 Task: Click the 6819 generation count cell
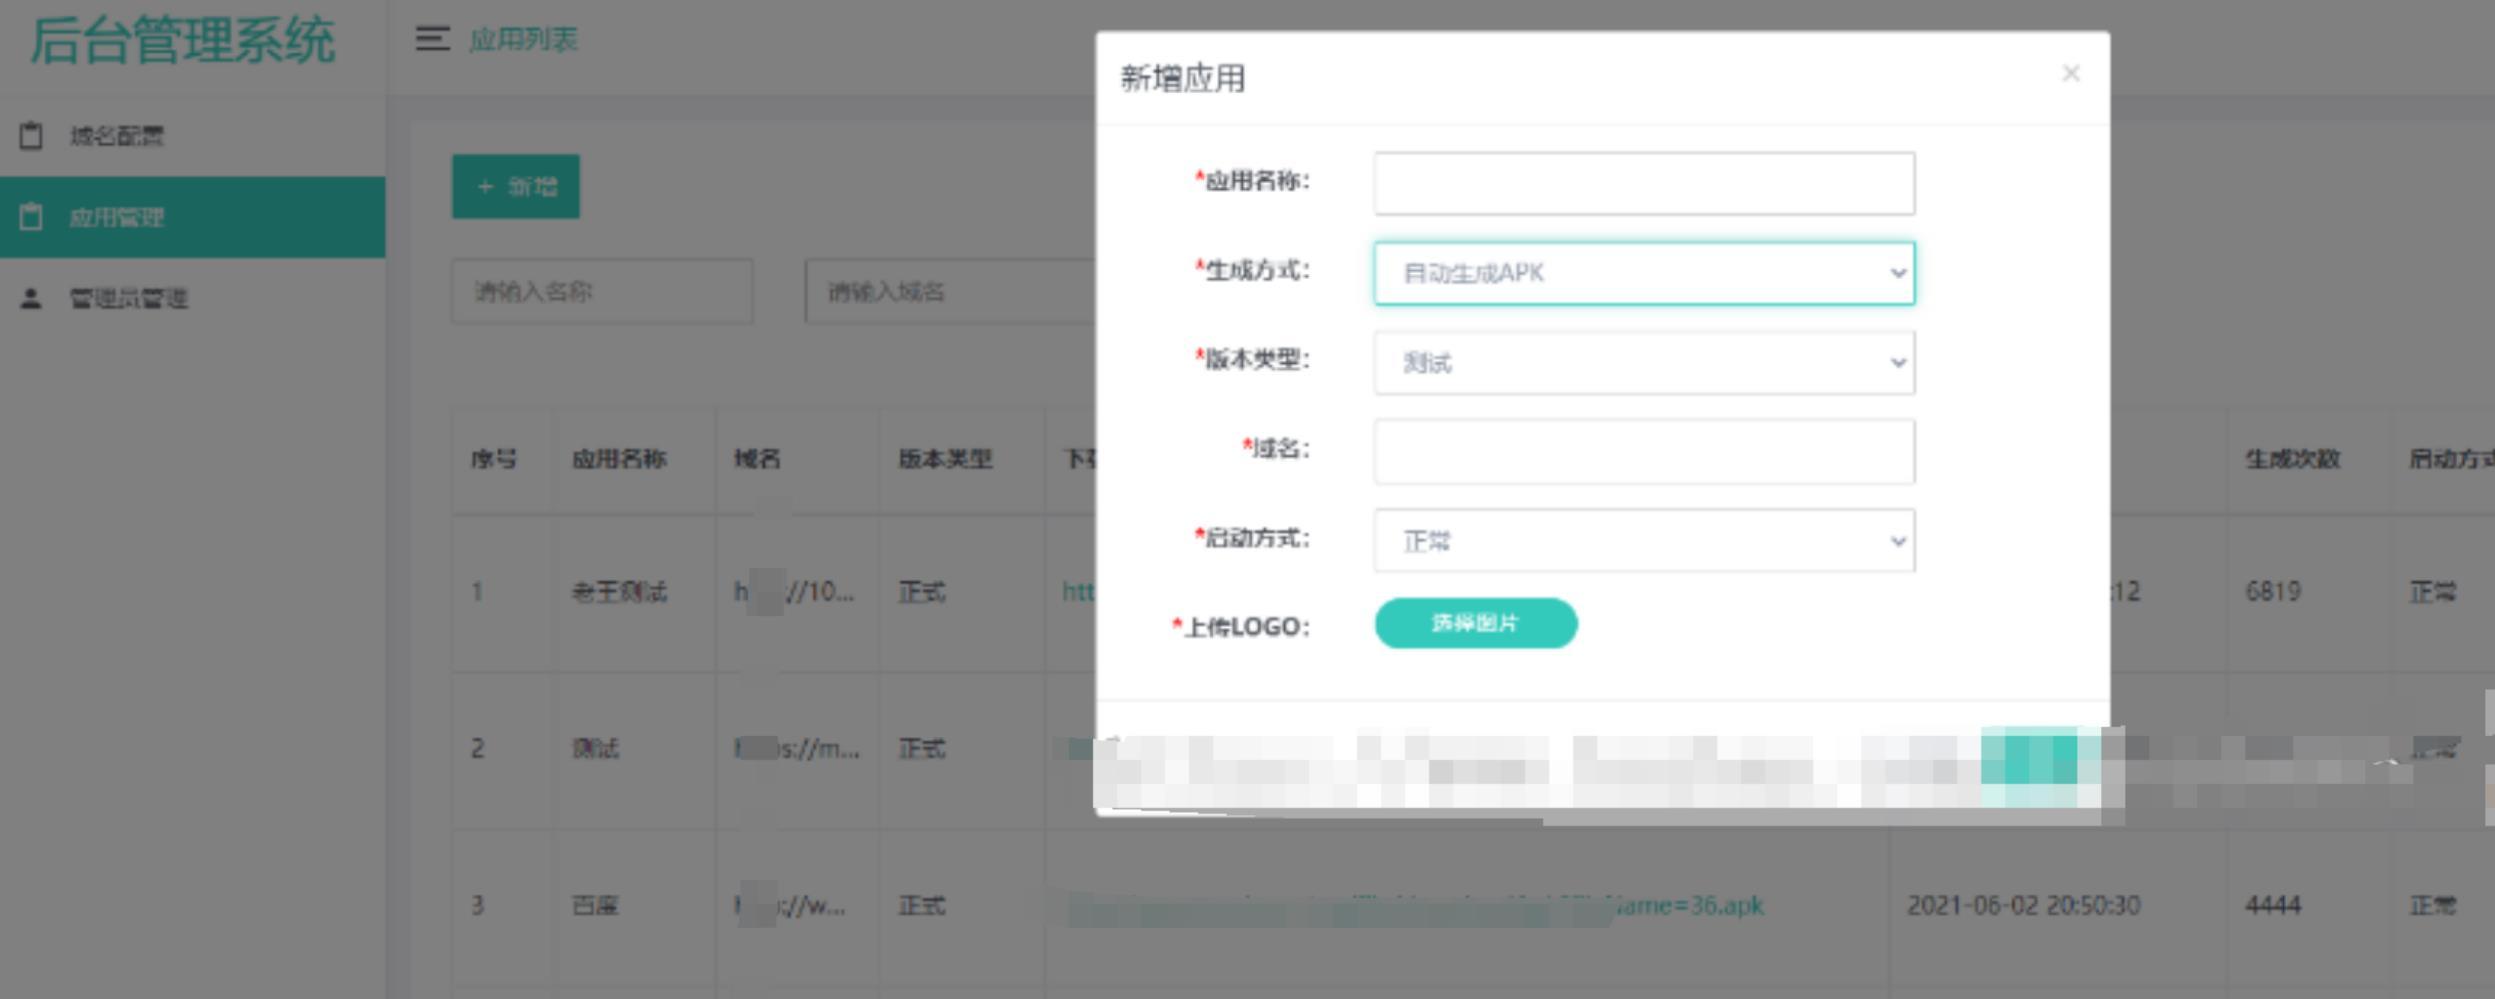[2273, 592]
